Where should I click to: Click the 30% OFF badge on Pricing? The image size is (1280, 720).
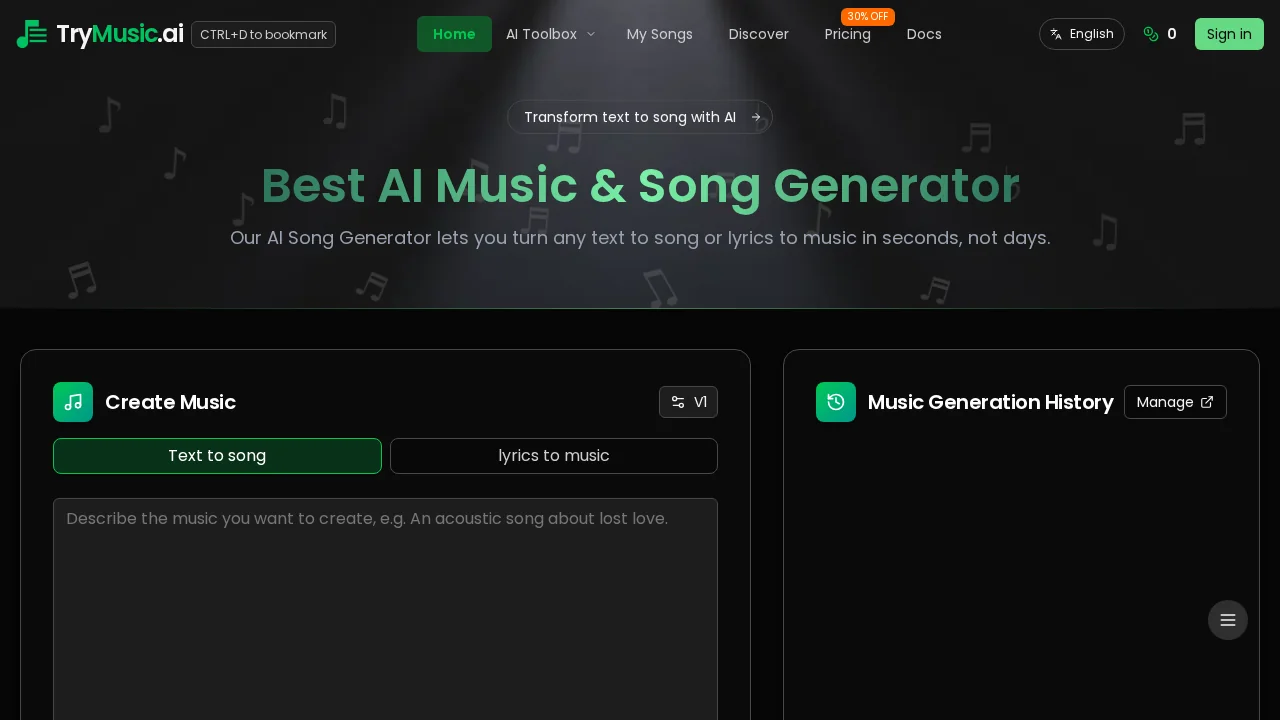867,16
